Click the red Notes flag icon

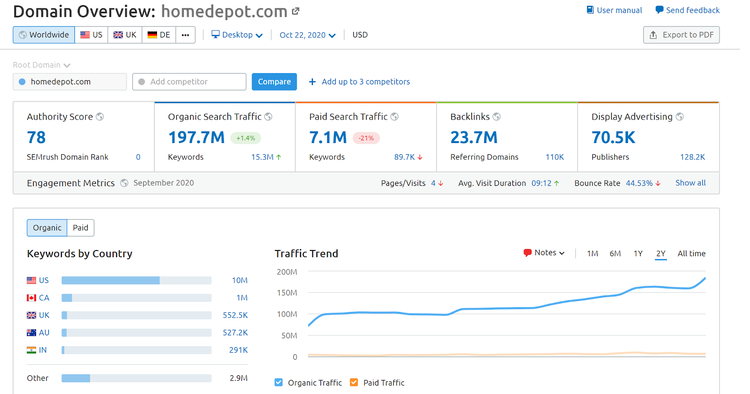click(528, 253)
